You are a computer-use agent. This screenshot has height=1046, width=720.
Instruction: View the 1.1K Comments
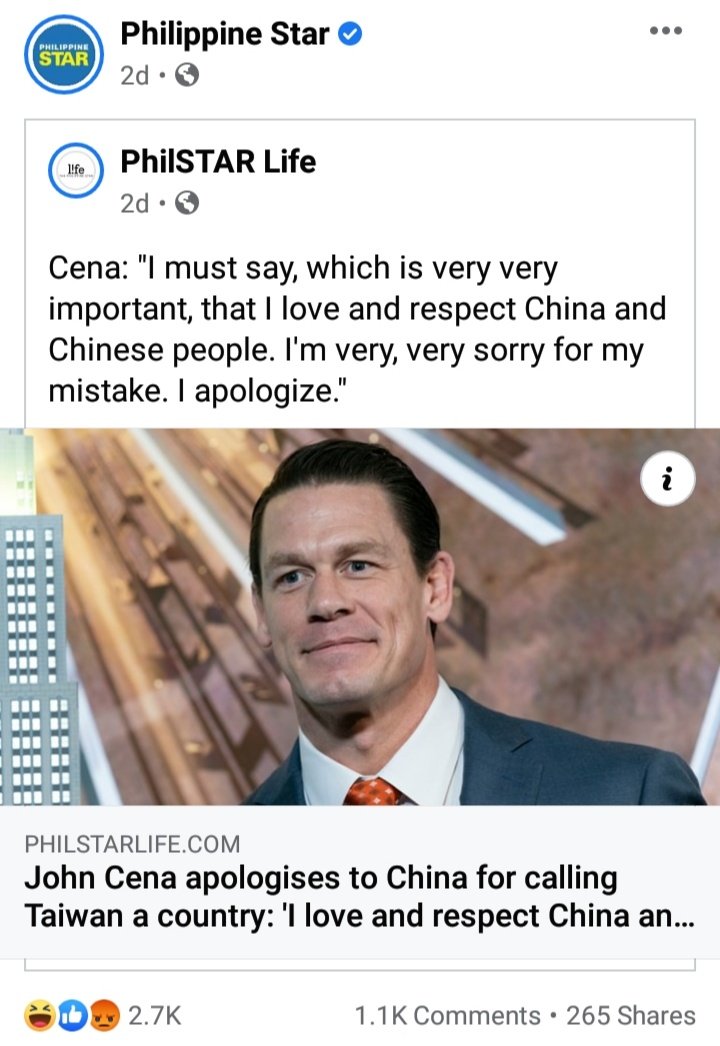tap(447, 1015)
